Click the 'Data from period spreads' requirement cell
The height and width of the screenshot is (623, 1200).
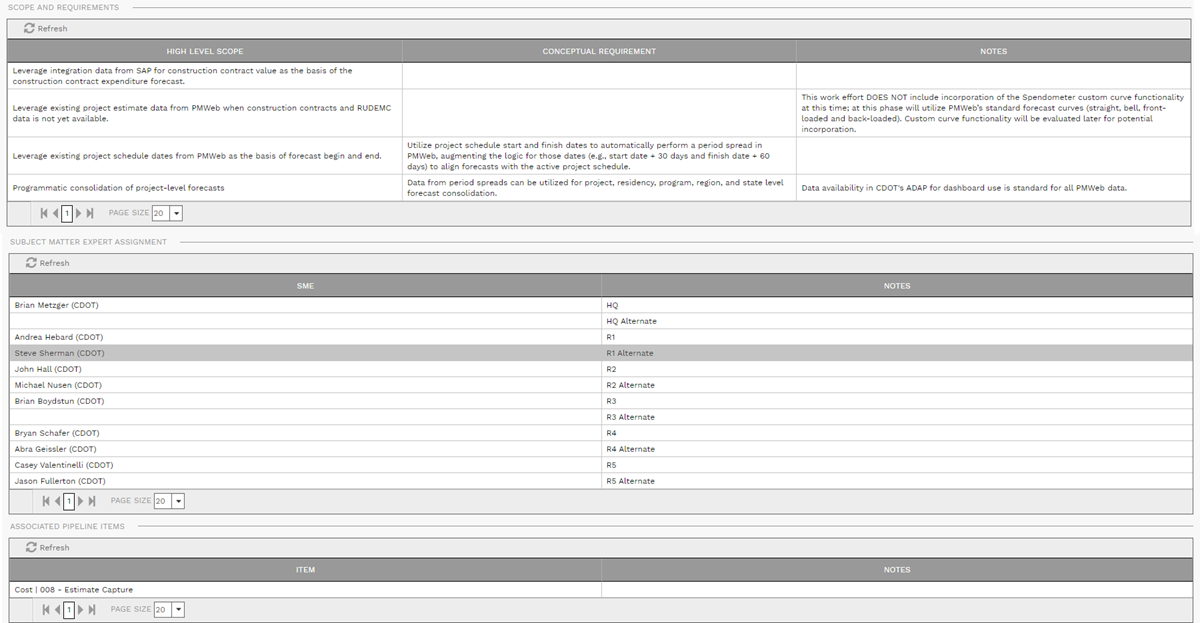[599, 188]
